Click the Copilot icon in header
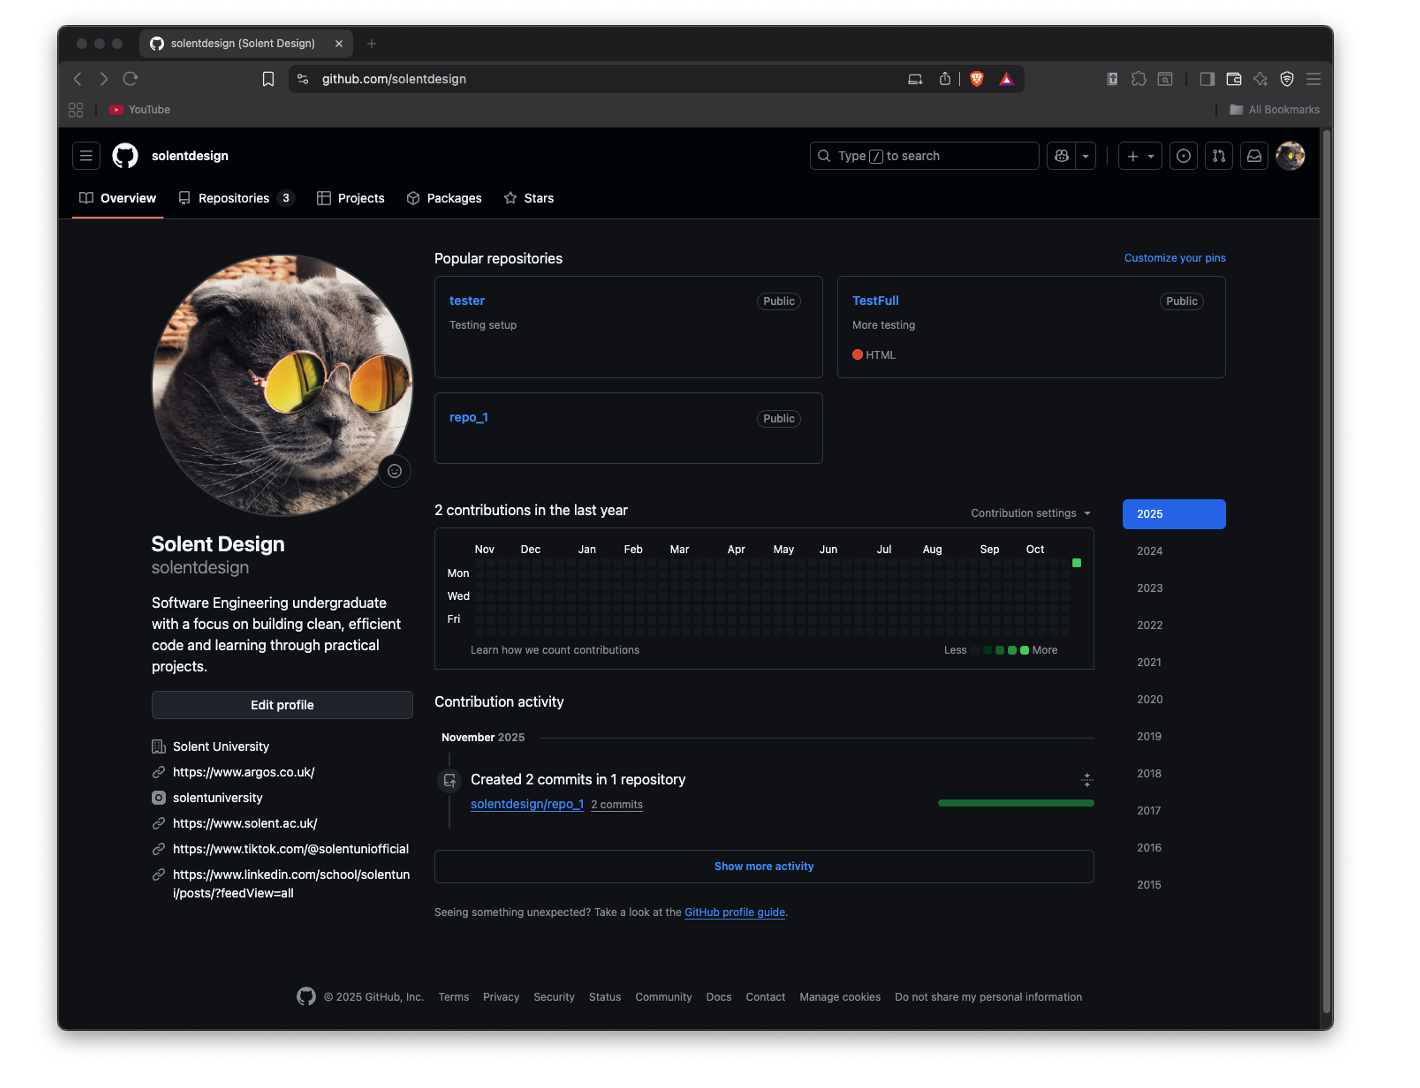 pyautogui.click(x=1061, y=156)
